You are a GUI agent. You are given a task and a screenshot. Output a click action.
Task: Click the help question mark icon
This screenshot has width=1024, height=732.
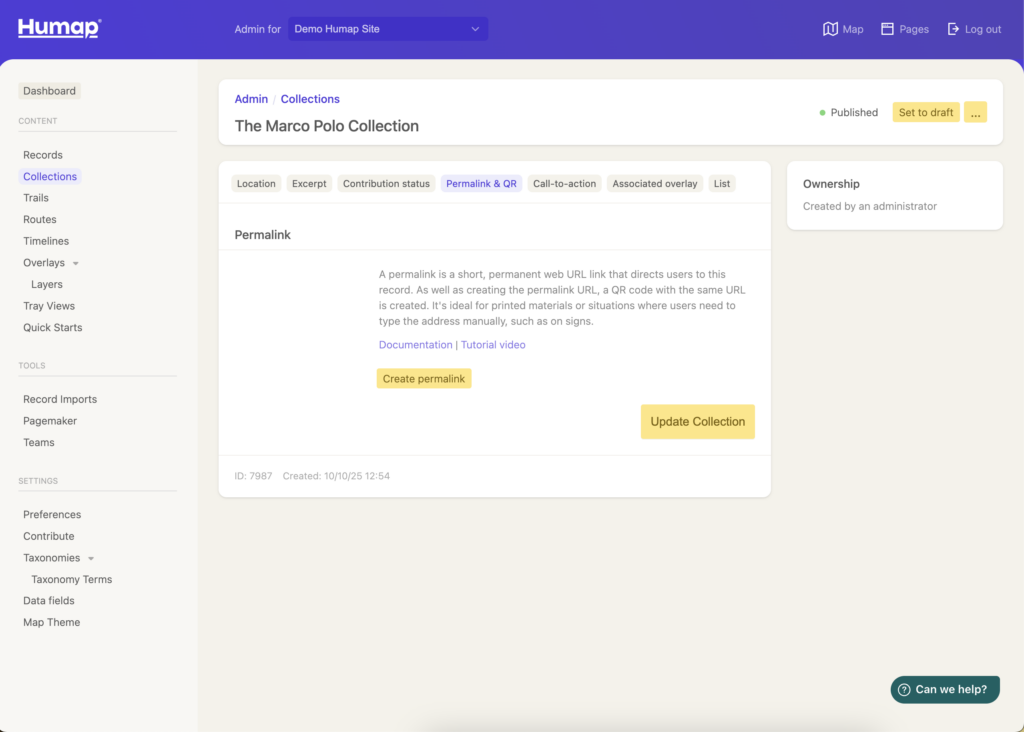pos(904,689)
